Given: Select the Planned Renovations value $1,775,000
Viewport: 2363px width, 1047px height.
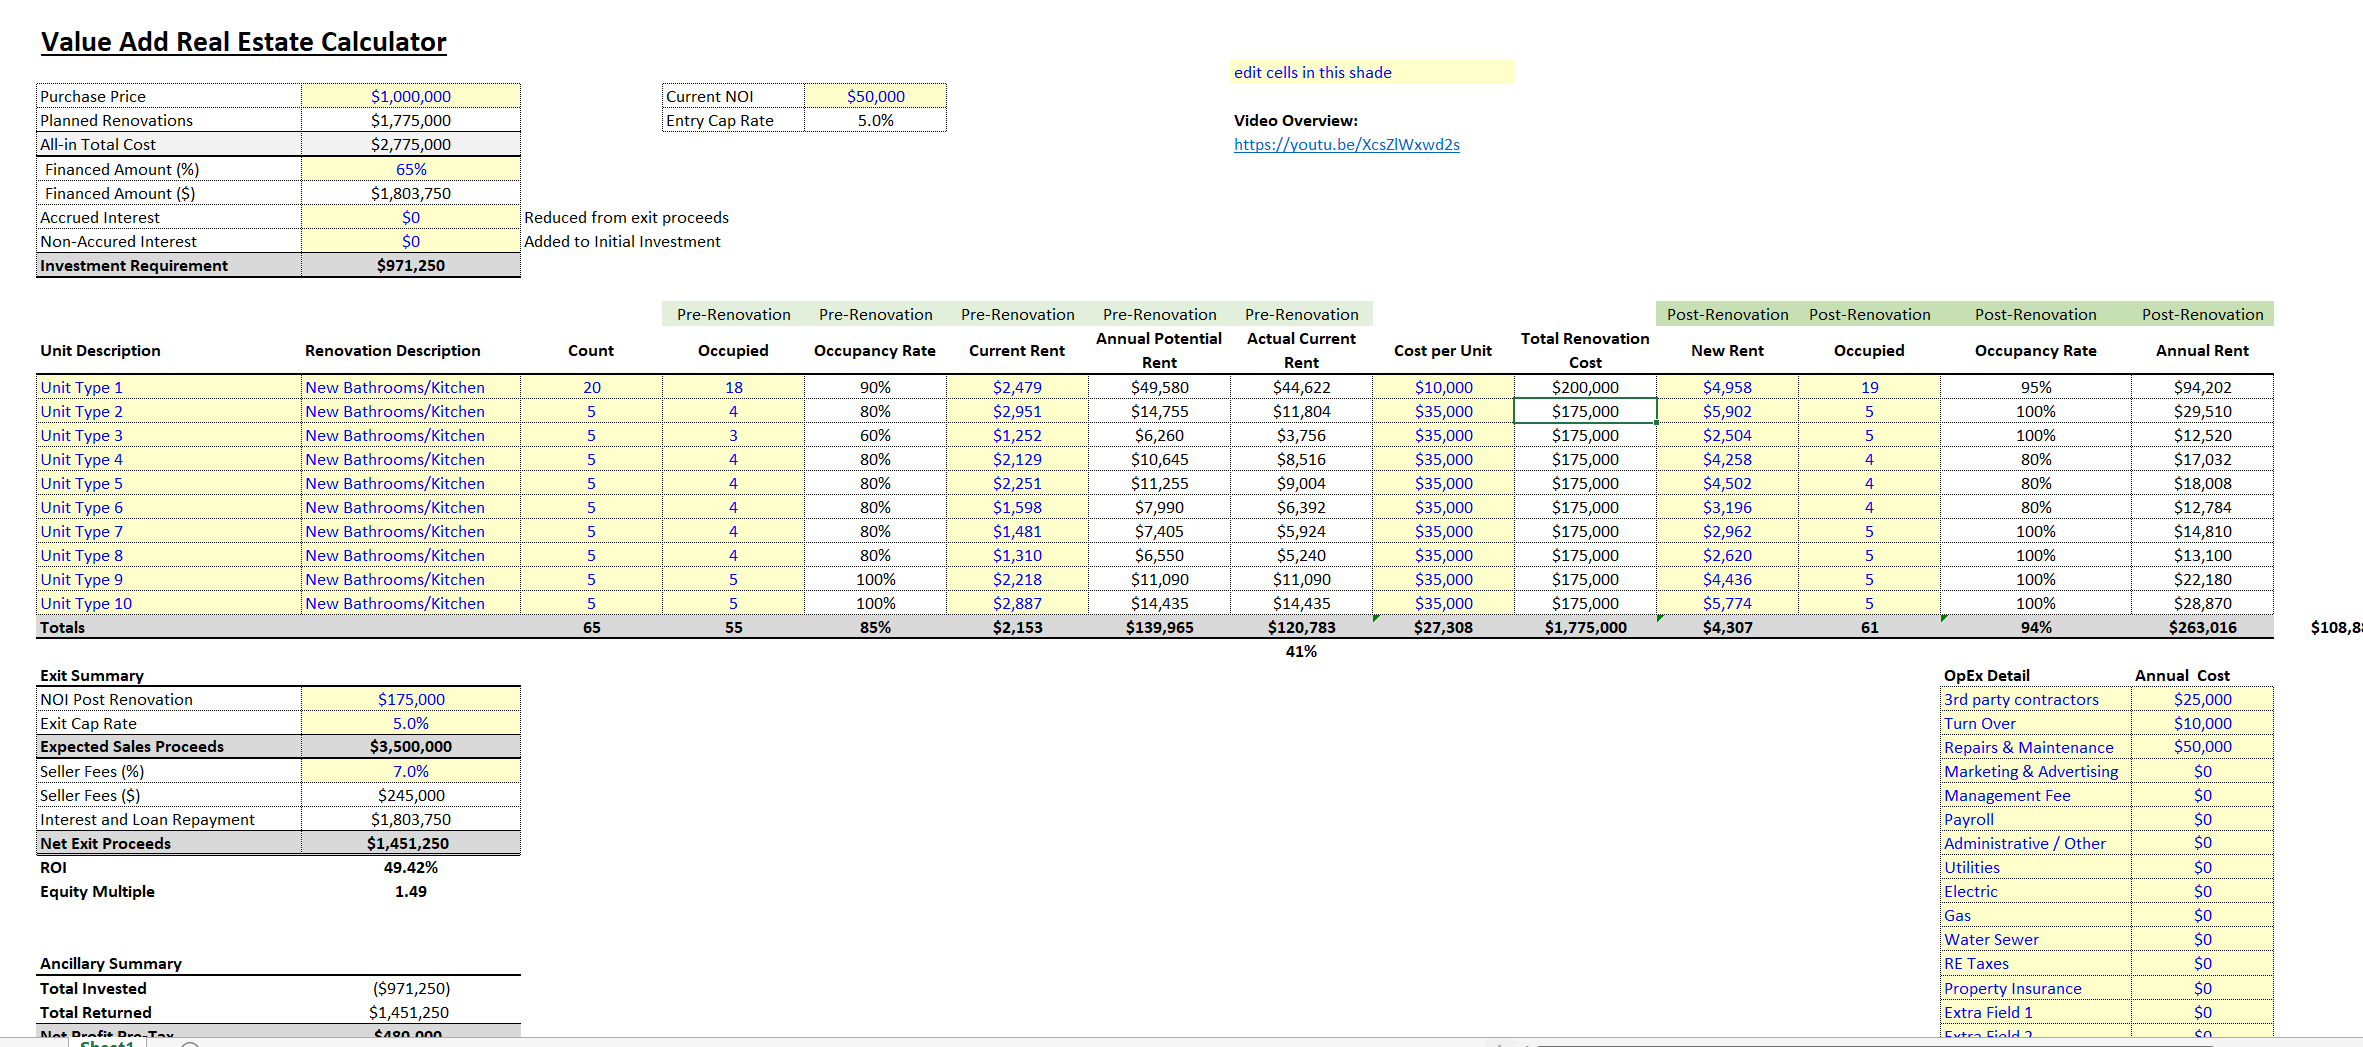Looking at the screenshot, I should click(411, 120).
